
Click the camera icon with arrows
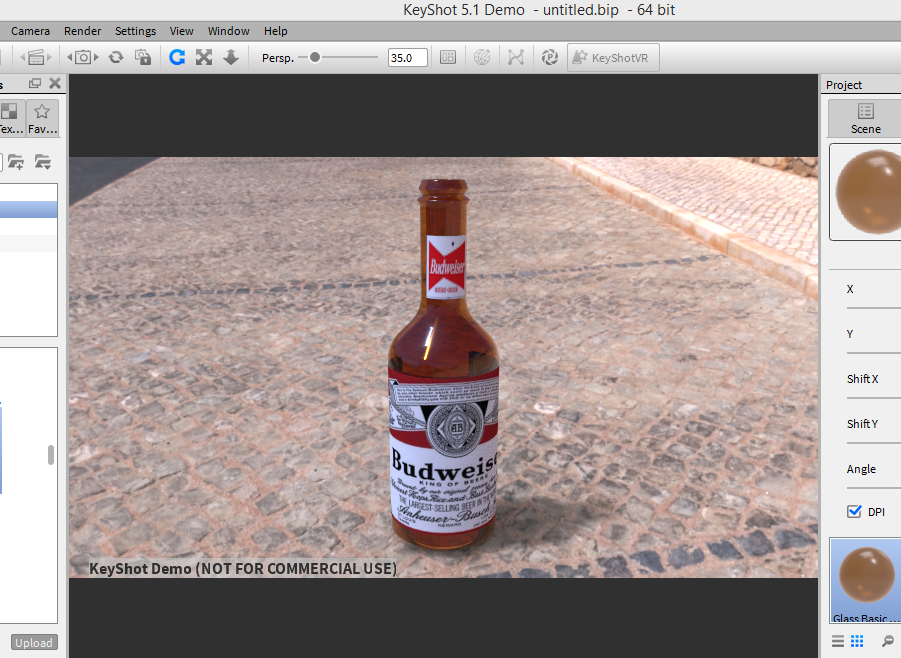click(83, 57)
